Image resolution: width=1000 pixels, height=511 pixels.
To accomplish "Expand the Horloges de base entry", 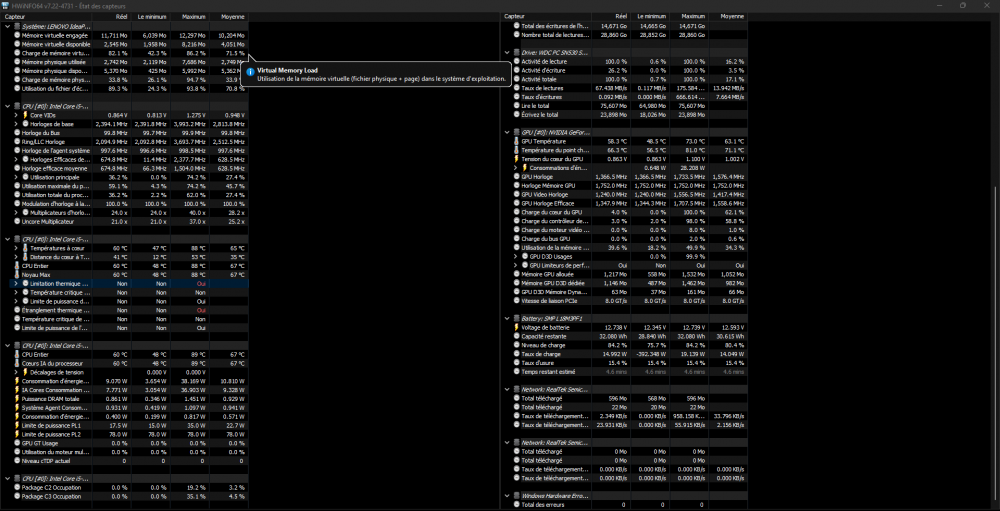I will (17, 124).
